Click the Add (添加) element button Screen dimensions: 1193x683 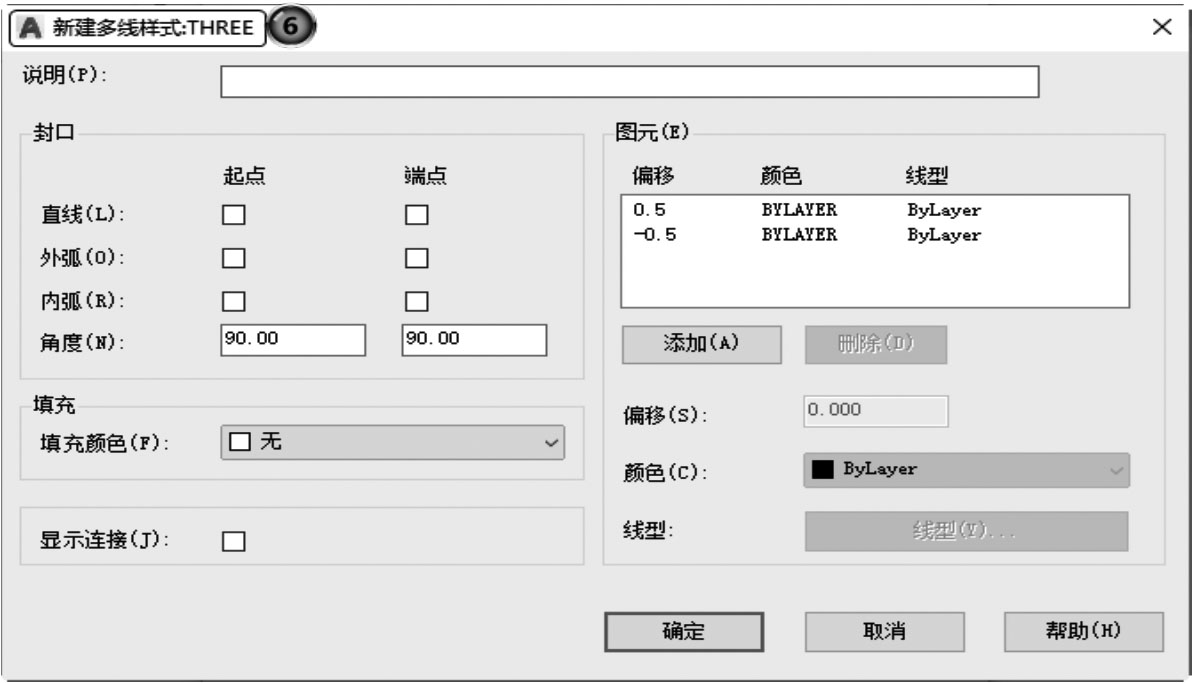[701, 344]
